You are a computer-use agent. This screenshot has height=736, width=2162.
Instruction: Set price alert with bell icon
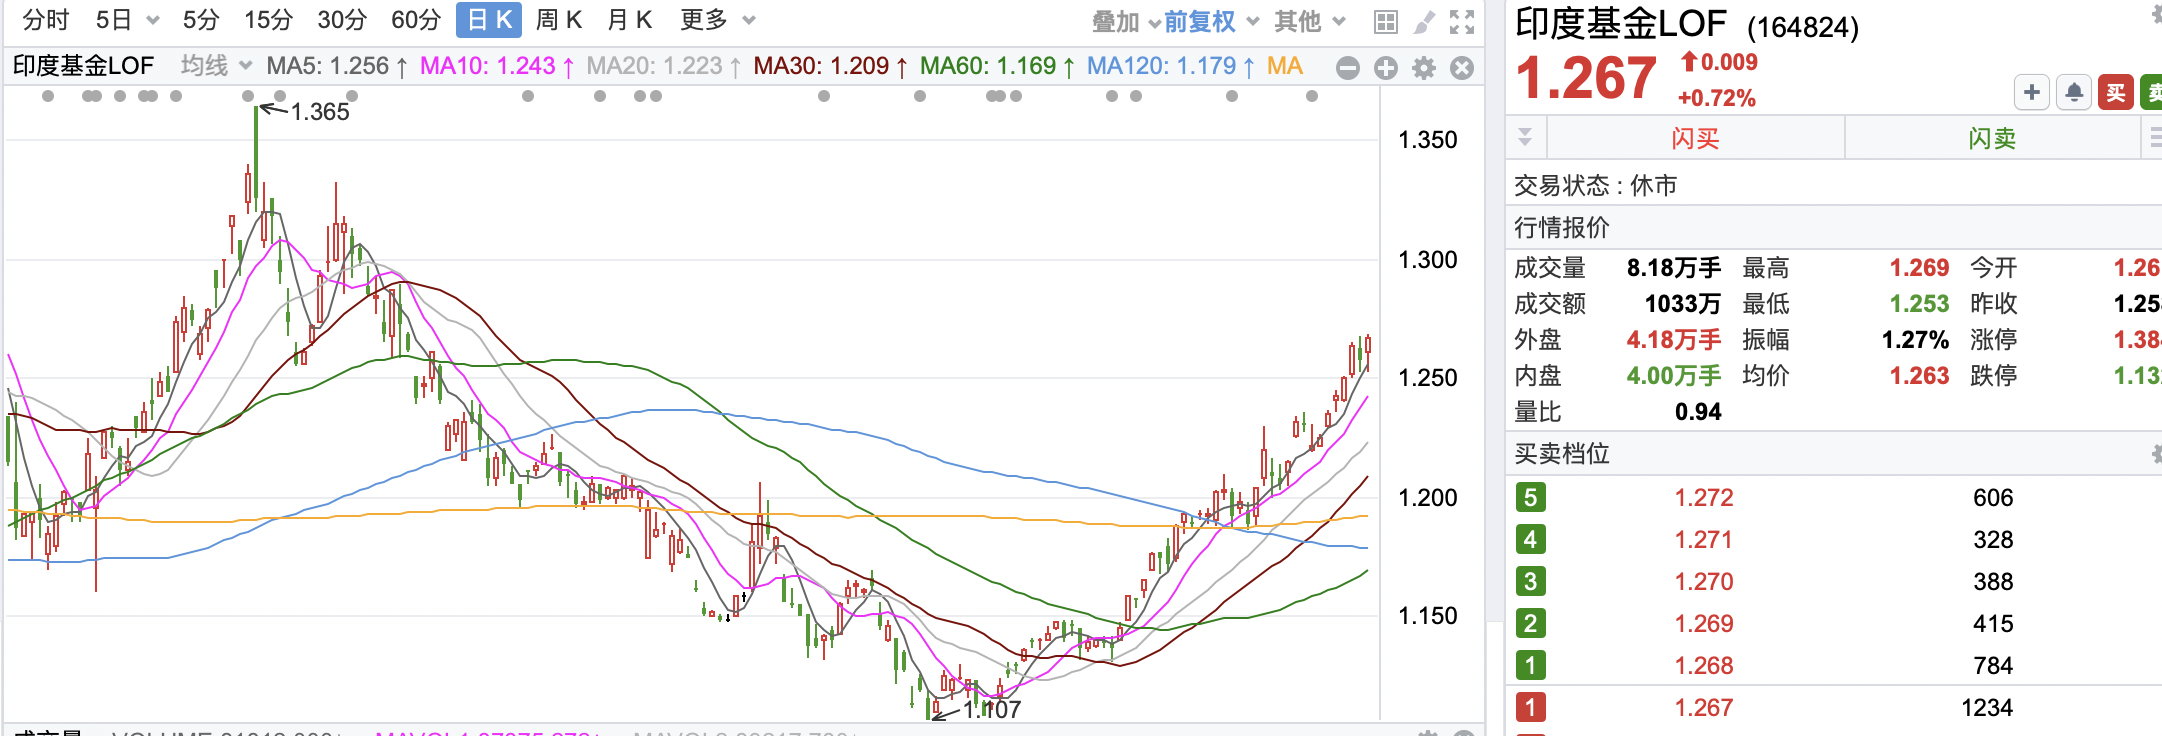click(2074, 93)
